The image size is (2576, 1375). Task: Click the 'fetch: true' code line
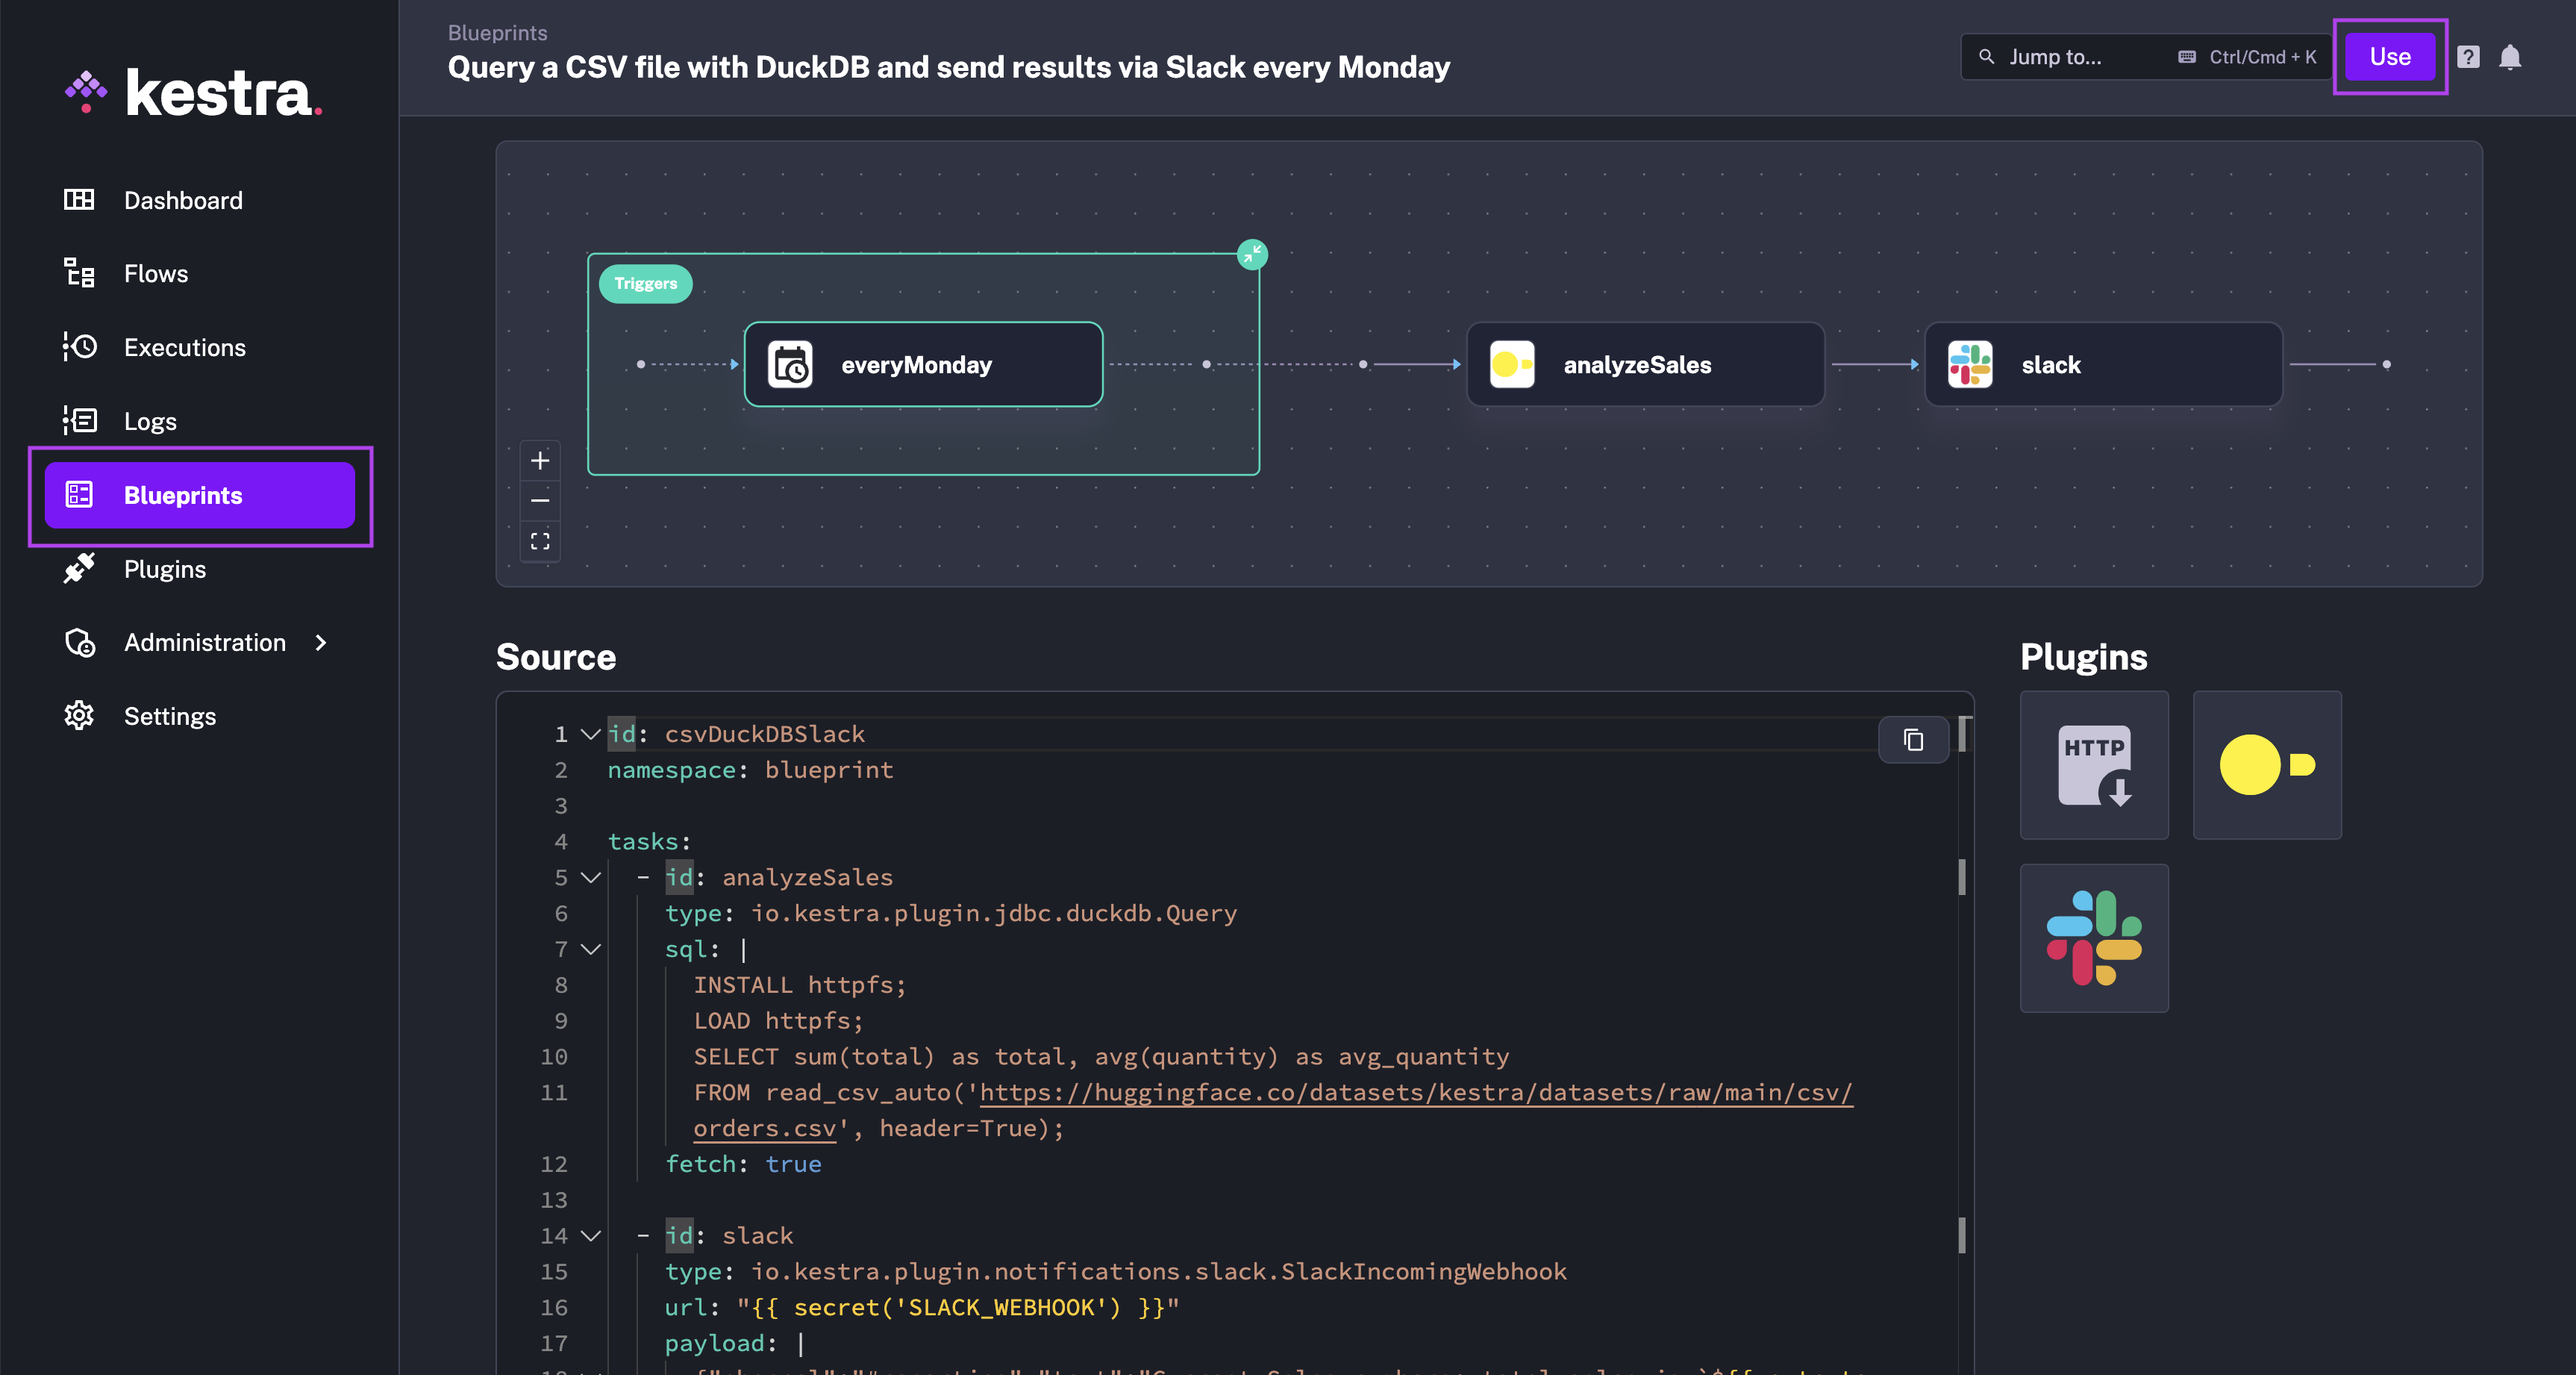pyautogui.click(x=743, y=1164)
